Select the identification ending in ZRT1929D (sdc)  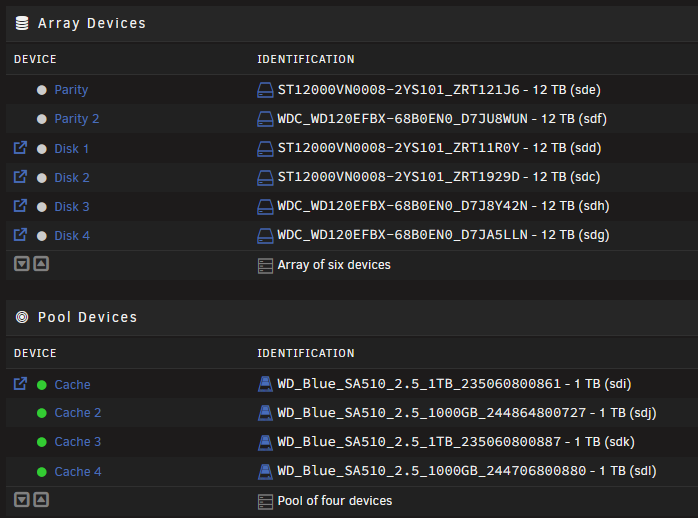point(439,177)
